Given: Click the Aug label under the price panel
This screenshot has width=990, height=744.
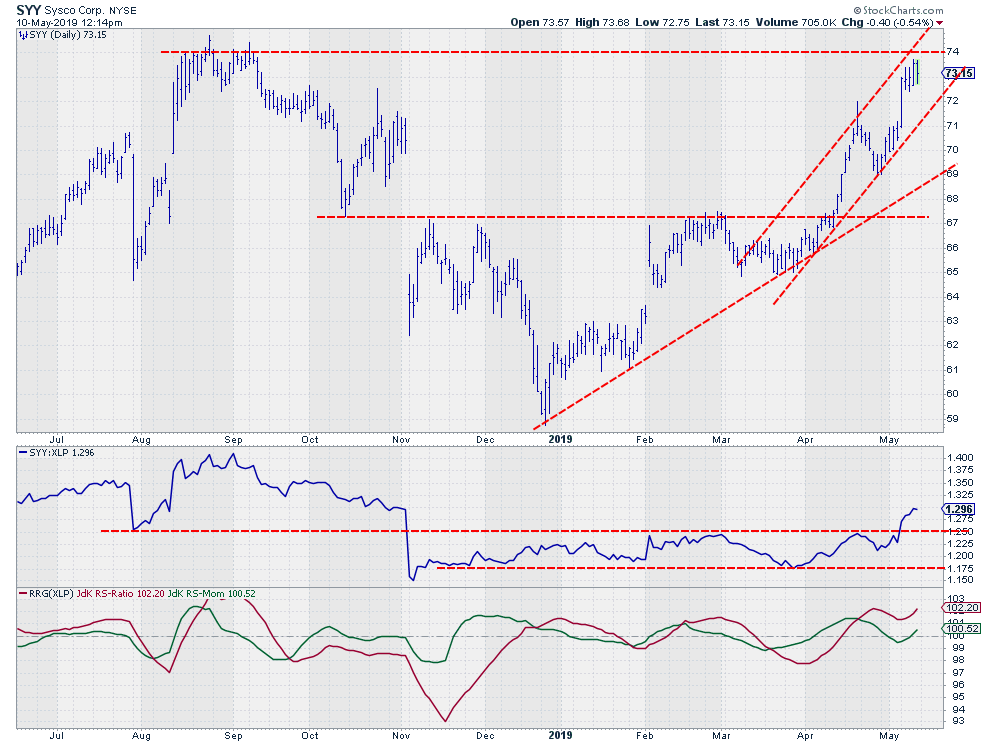Looking at the screenshot, I should 141,440.
